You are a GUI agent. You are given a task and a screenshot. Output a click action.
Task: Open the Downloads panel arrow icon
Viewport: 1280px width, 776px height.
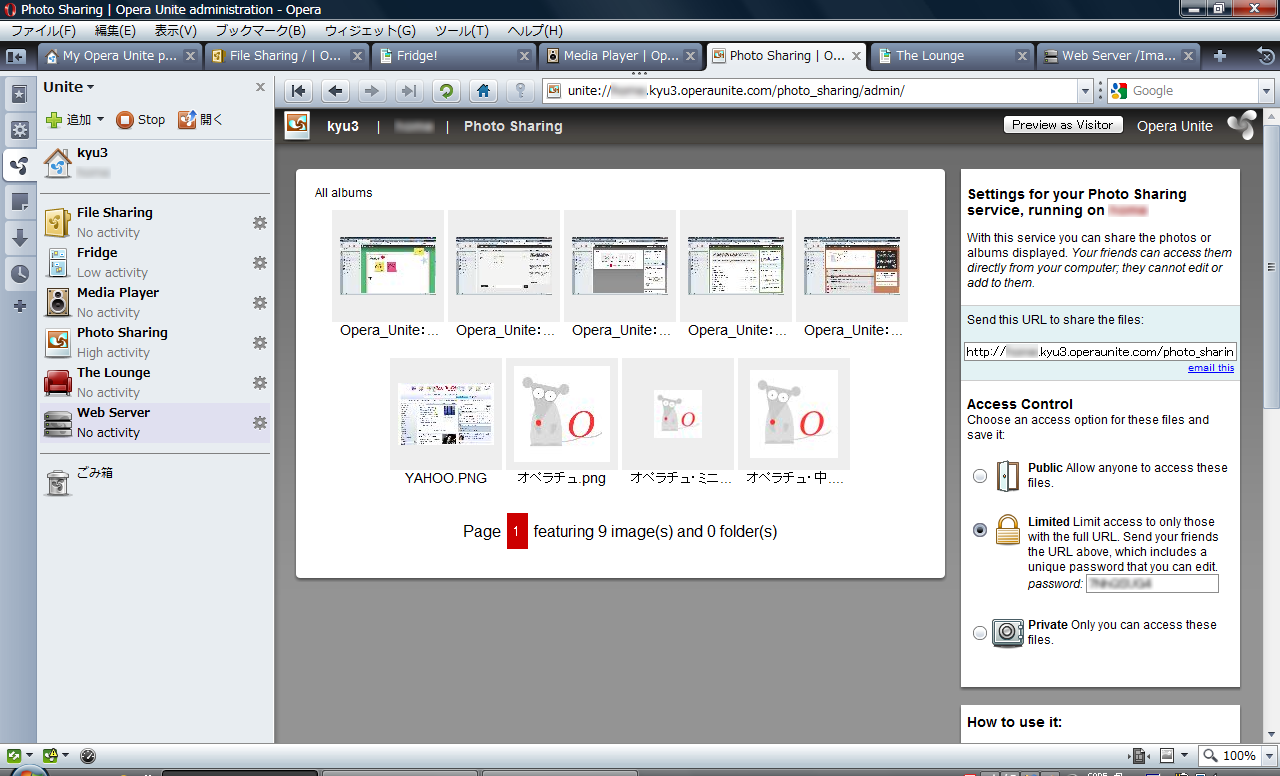pos(19,238)
